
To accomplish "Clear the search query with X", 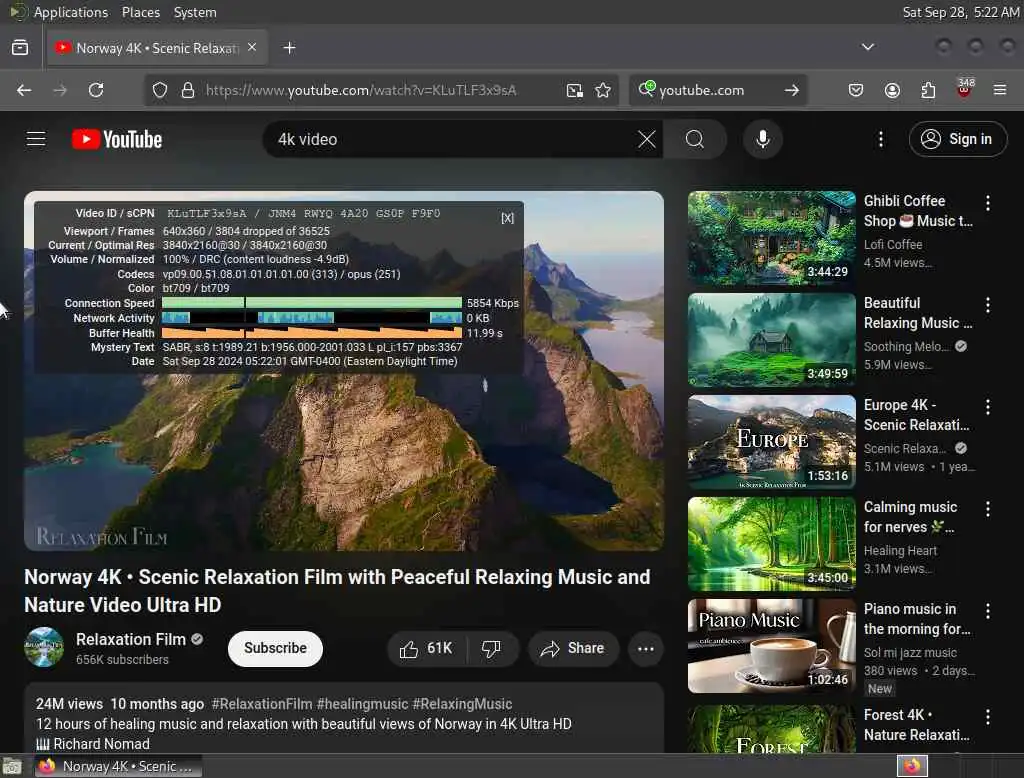I will (647, 139).
